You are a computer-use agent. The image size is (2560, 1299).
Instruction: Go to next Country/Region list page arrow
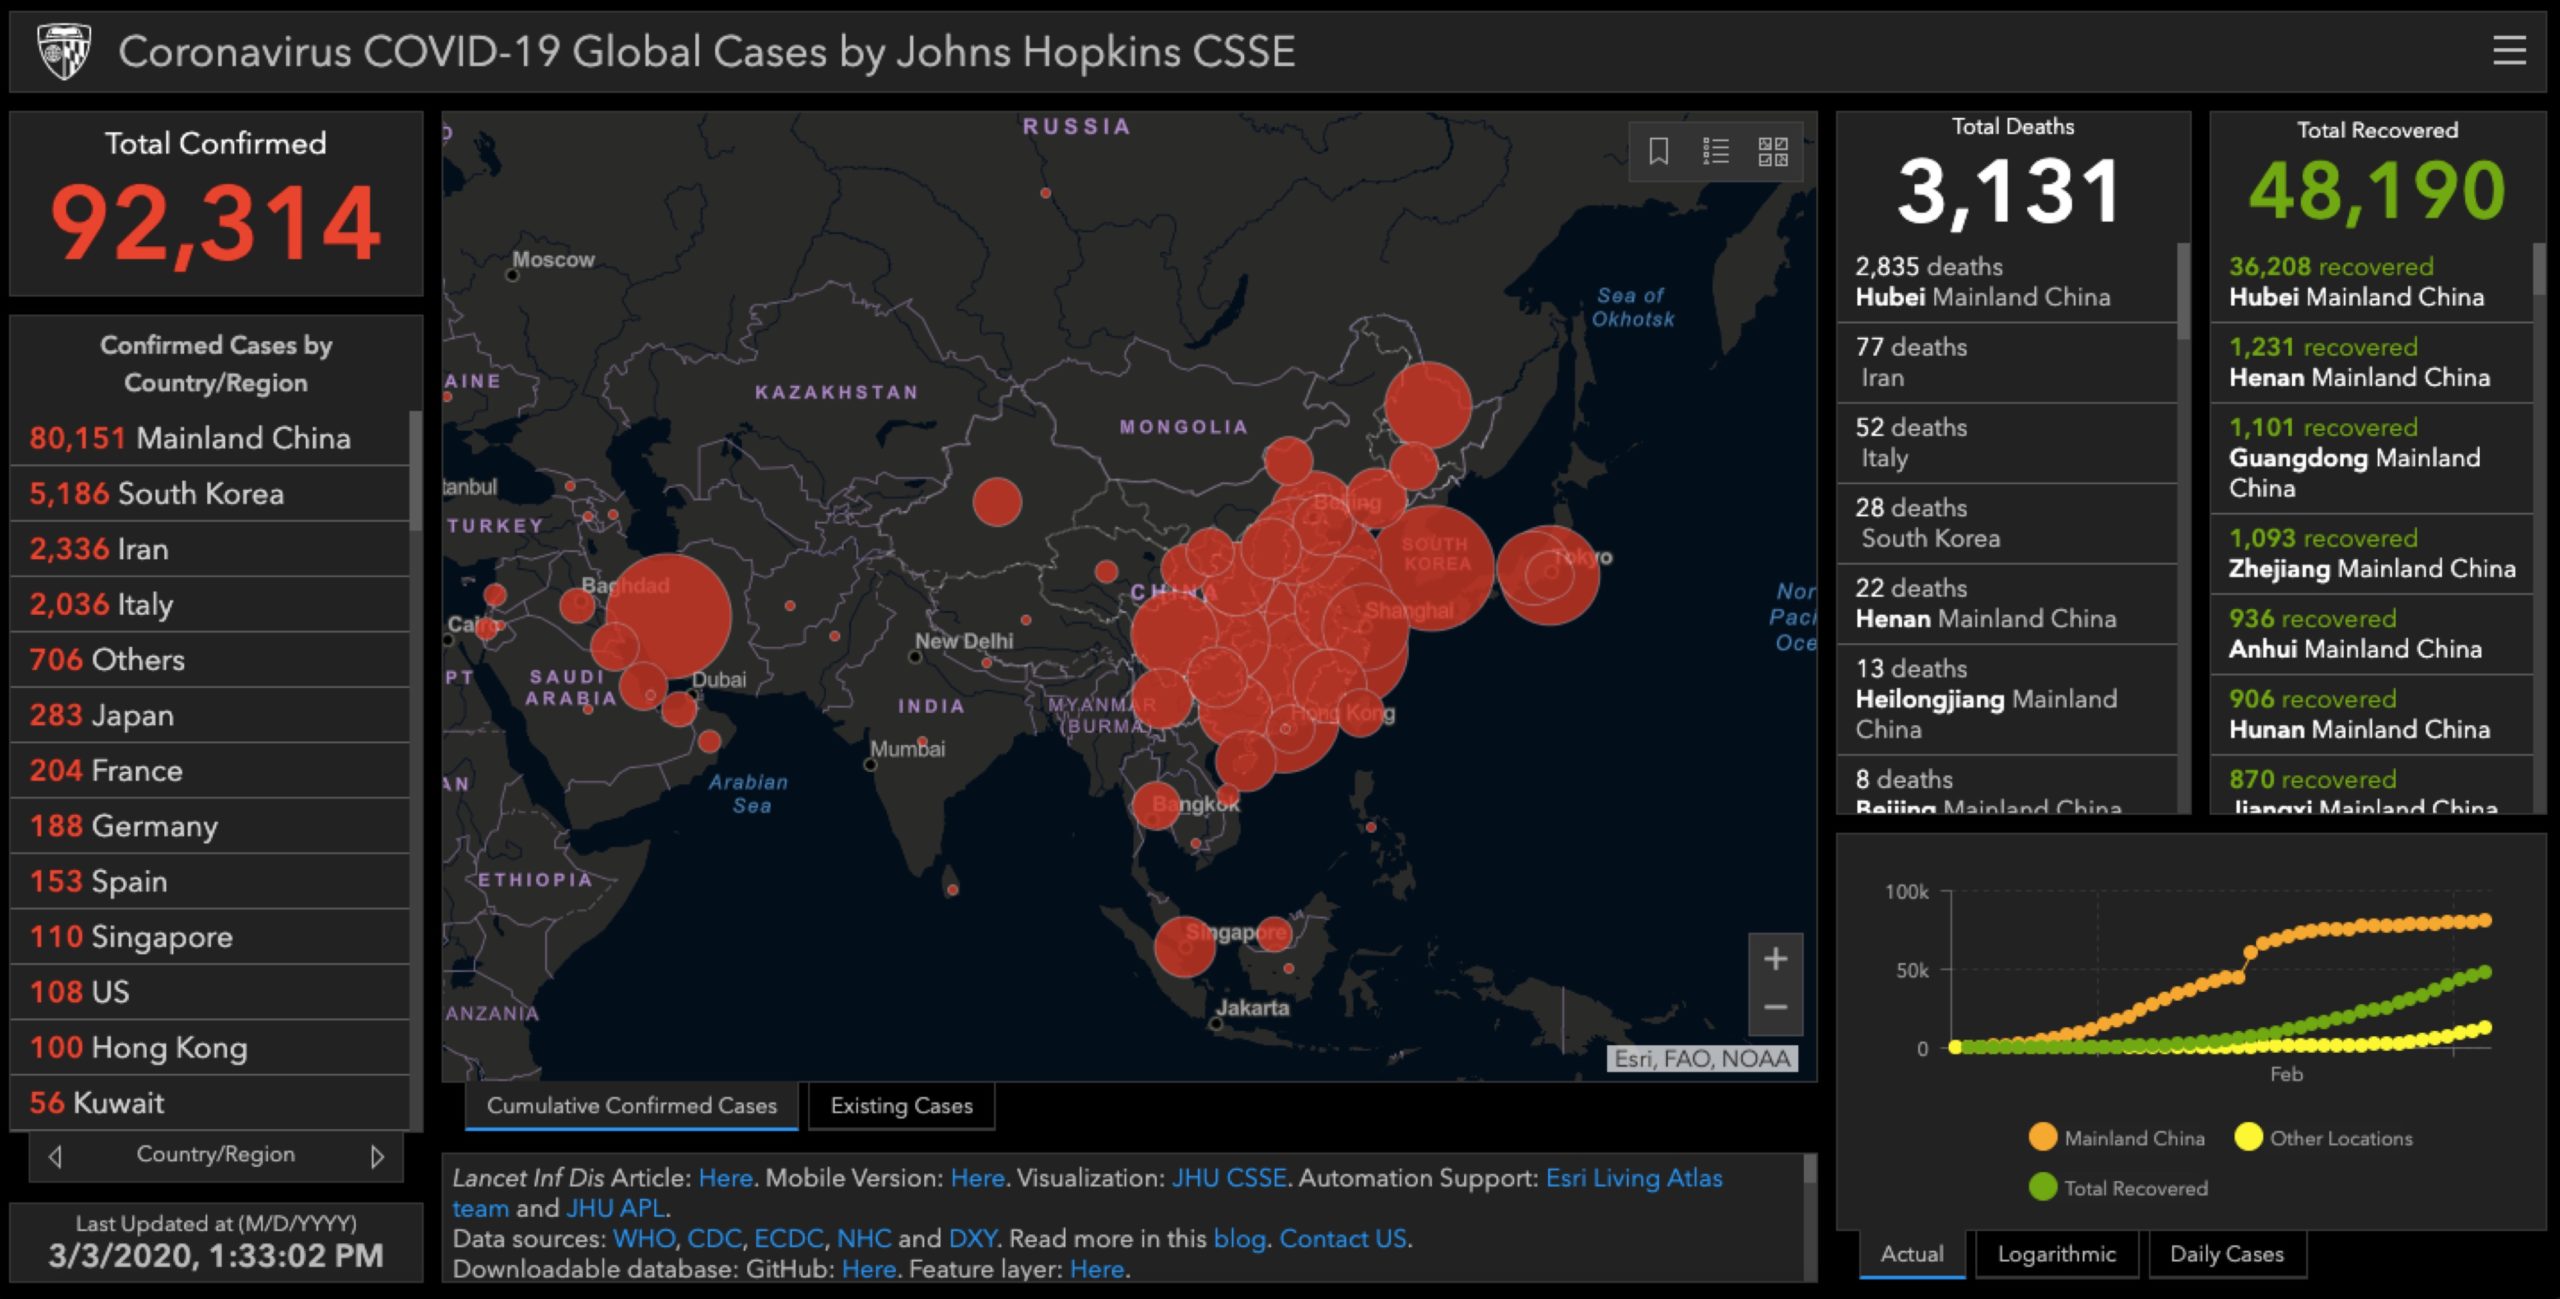click(x=377, y=1156)
